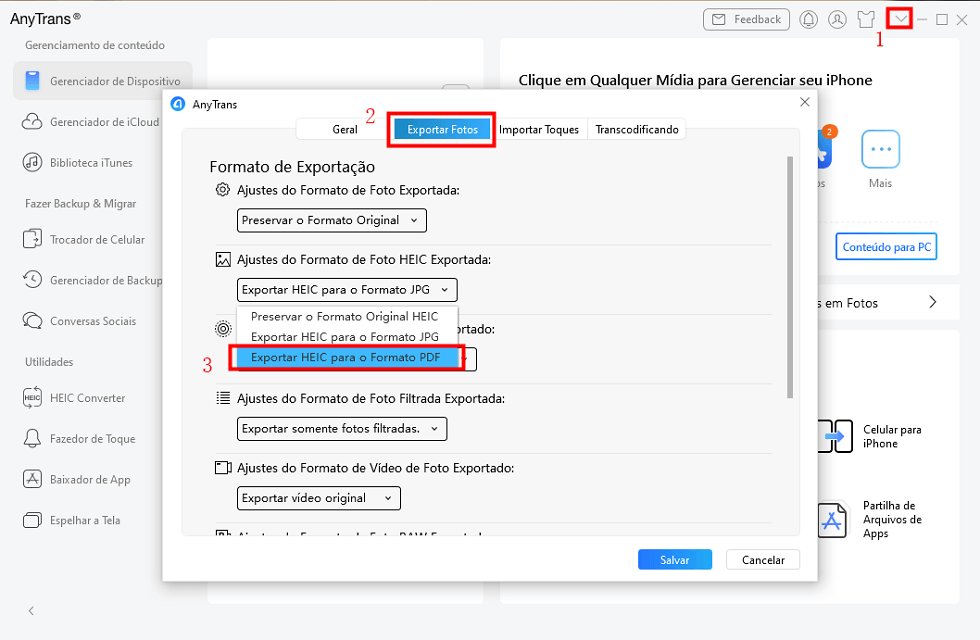
Task: Select Exportar HEIC para o Formato PDF option
Action: click(x=347, y=357)
